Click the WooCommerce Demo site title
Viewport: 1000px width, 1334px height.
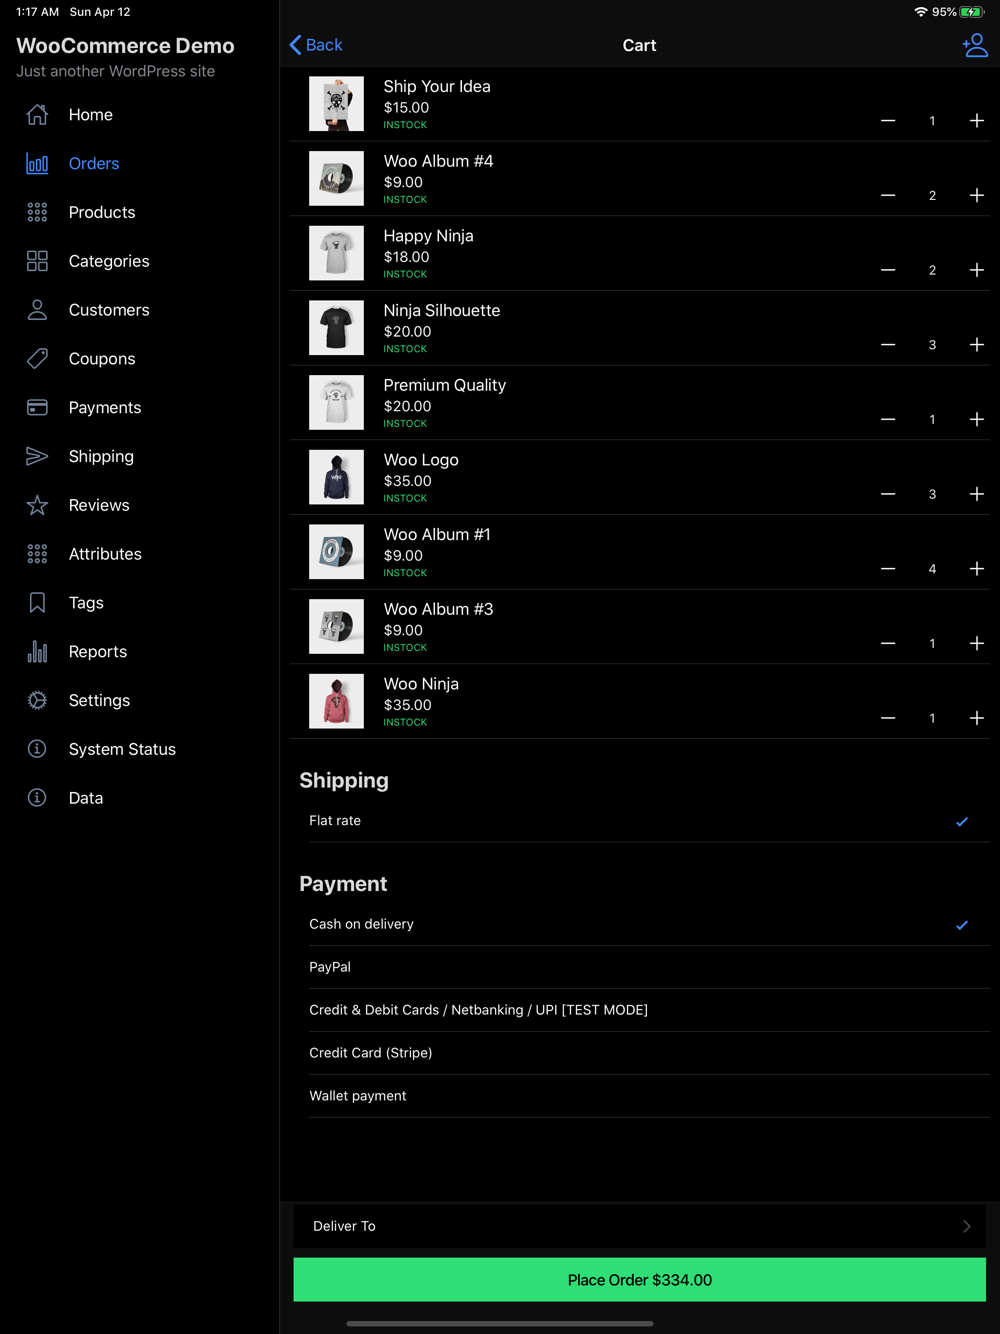point(125,46)
